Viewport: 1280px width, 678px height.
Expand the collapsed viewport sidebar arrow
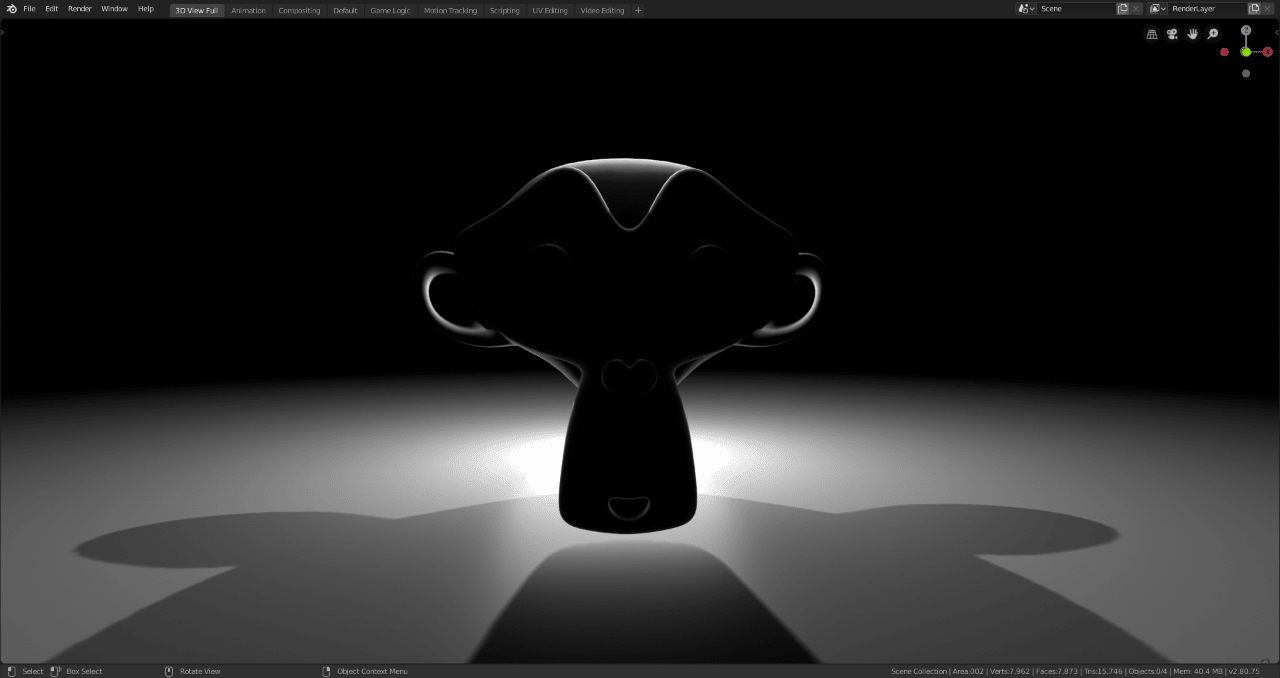(x=3, y=31)
